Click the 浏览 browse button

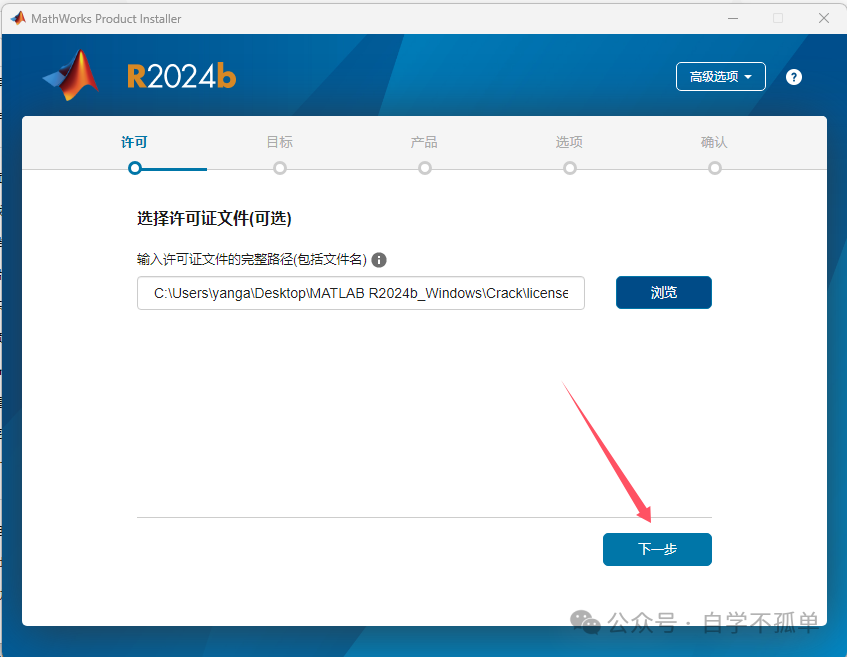664,292
